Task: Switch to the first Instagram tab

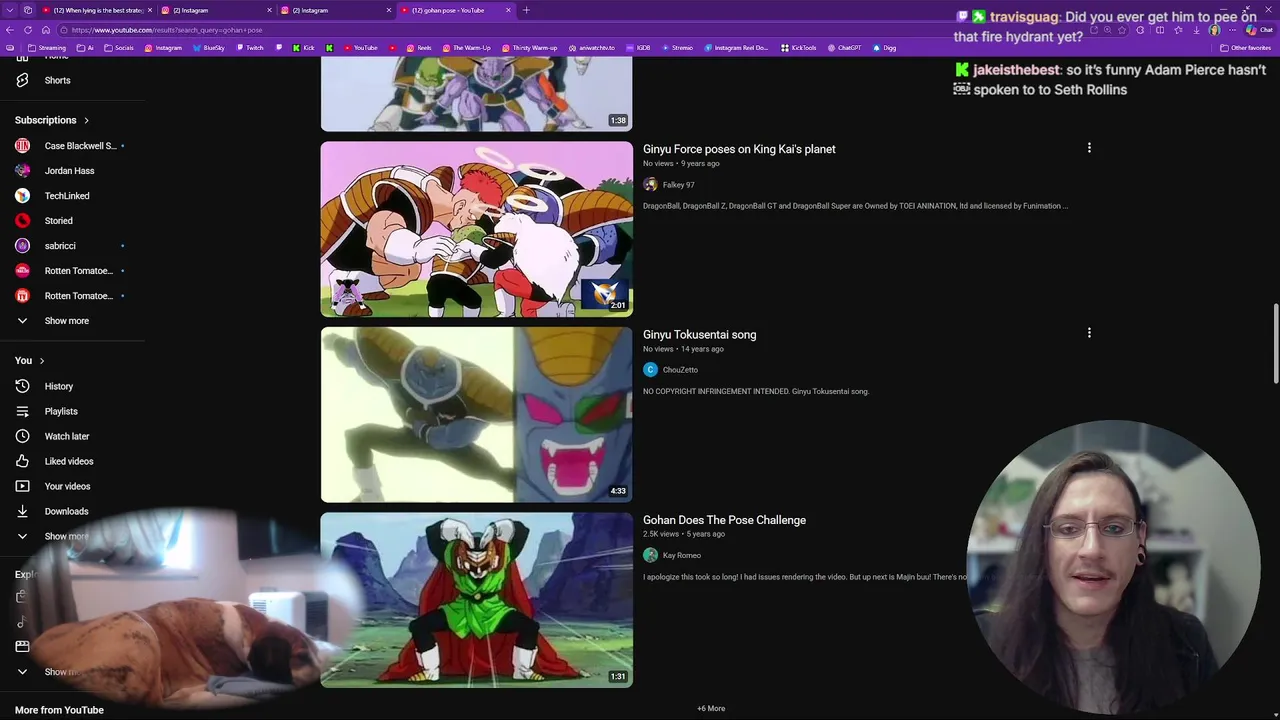Action: tap(216, 10)
